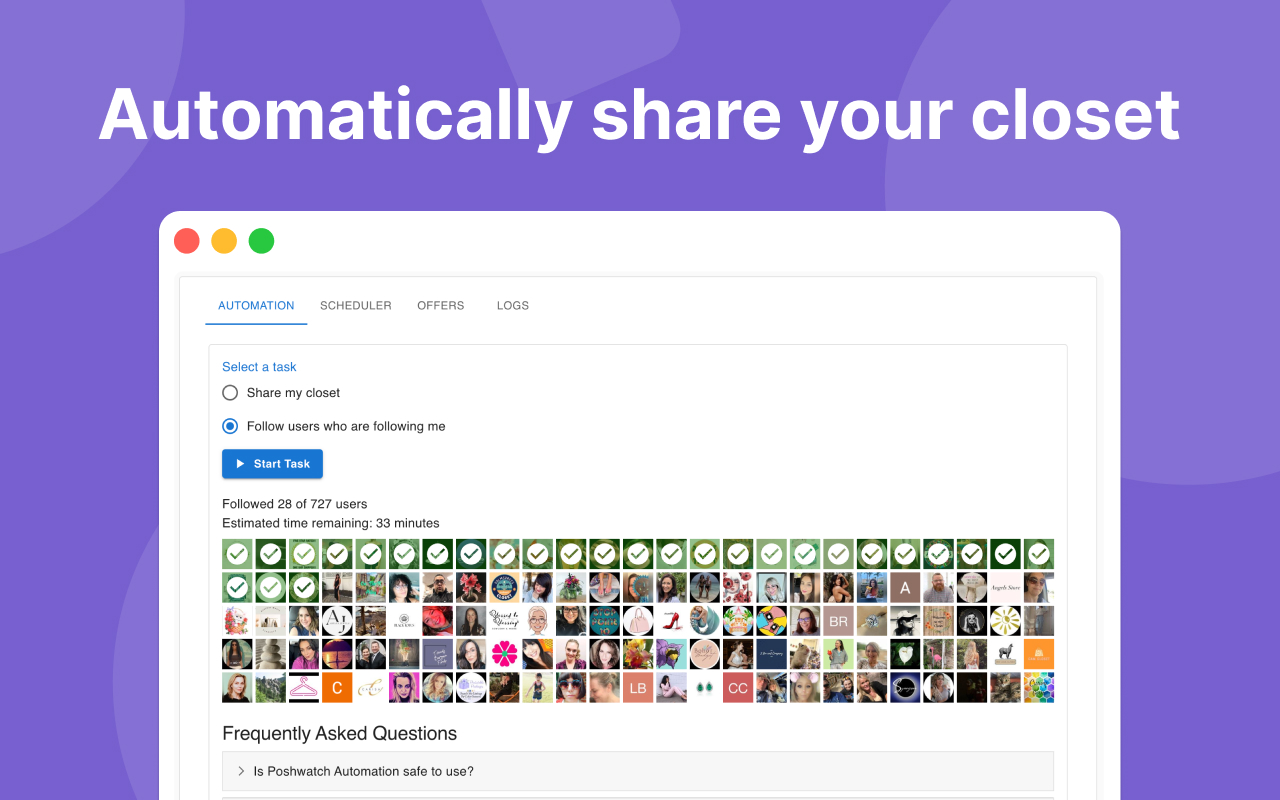The width and height of the screenshot is (1280, 800).
Task: Open the LOGS tab
Action: click(x=512, y=305)
